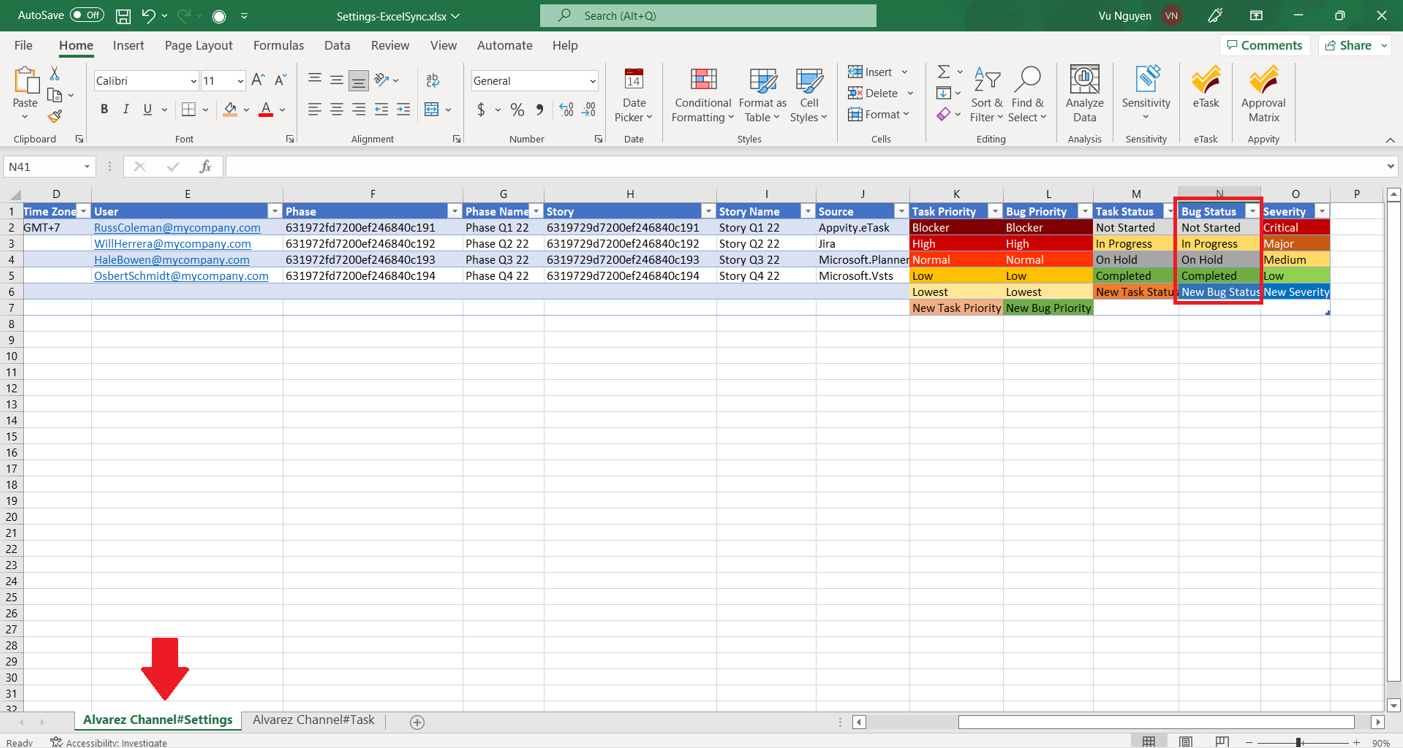
Task: Click the Save icon in the title bar
Action: coord(123,16)
